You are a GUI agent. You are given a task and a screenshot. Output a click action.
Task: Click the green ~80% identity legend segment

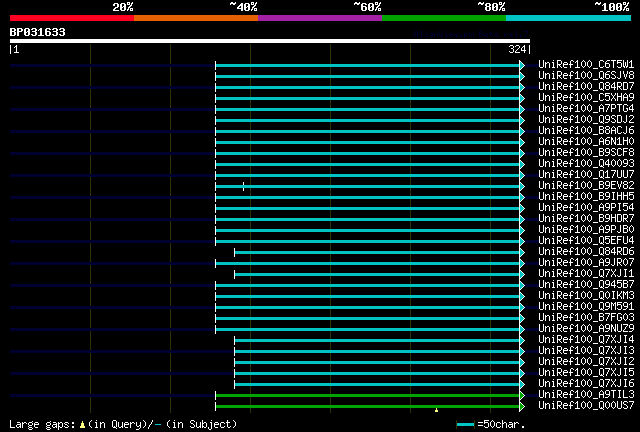[444, 18]
